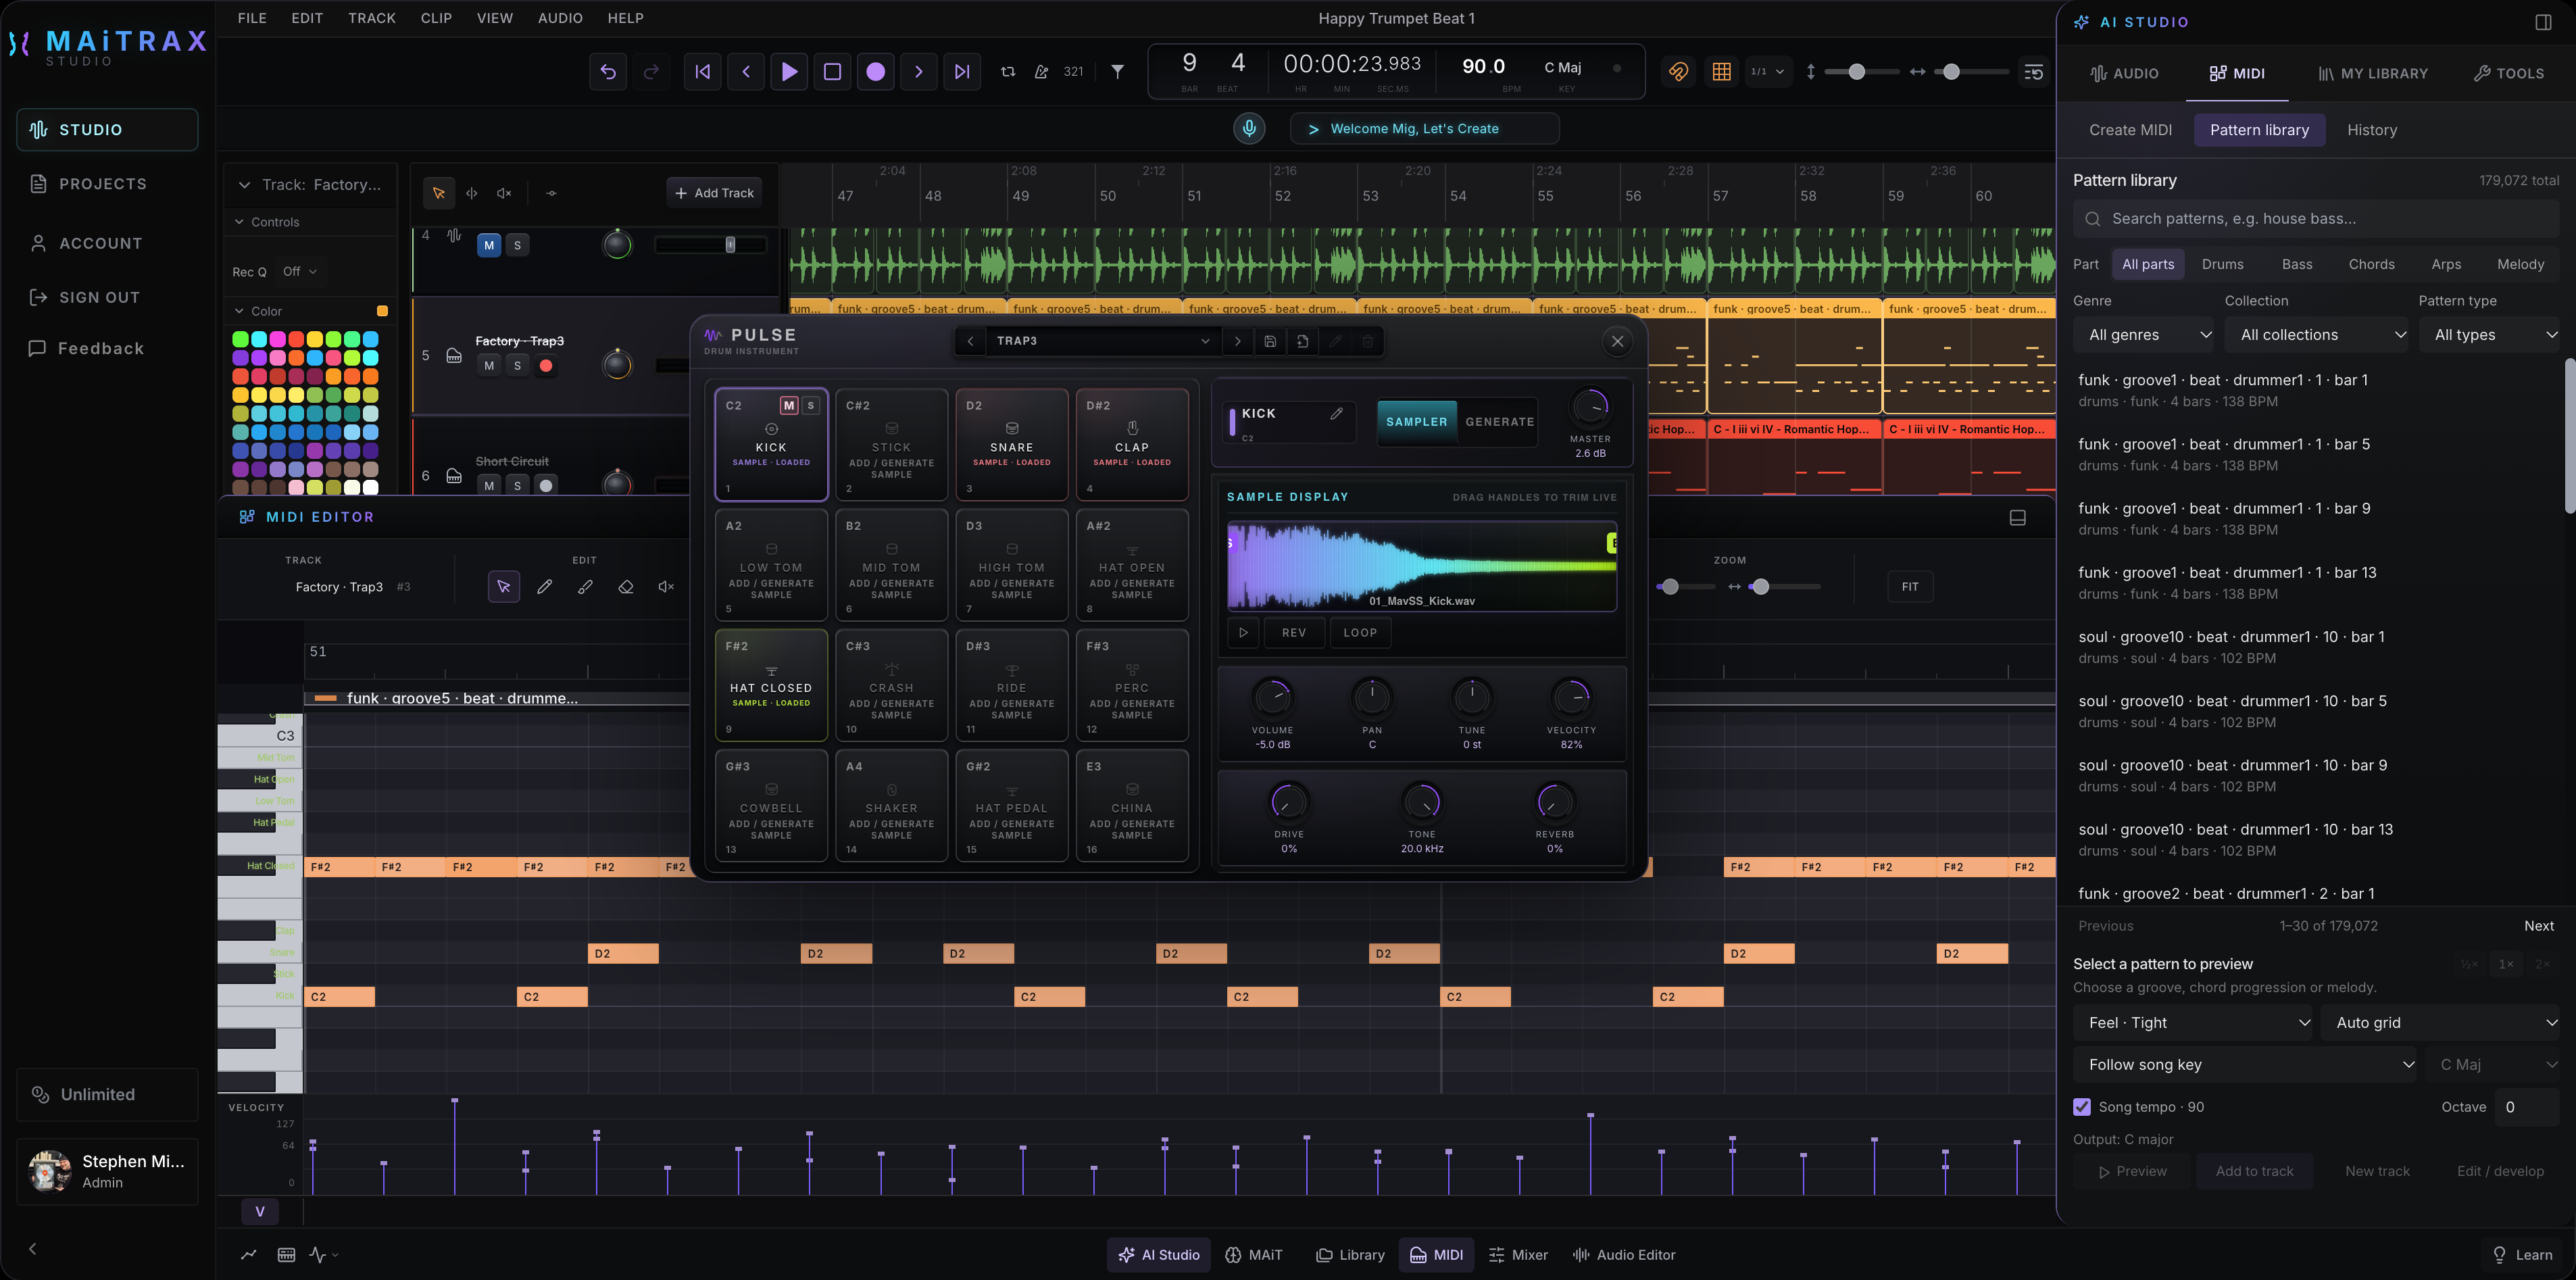The image size is (2576, 1280).
Task: Open instrument icon on track 5
Action: tap(454, 356)
